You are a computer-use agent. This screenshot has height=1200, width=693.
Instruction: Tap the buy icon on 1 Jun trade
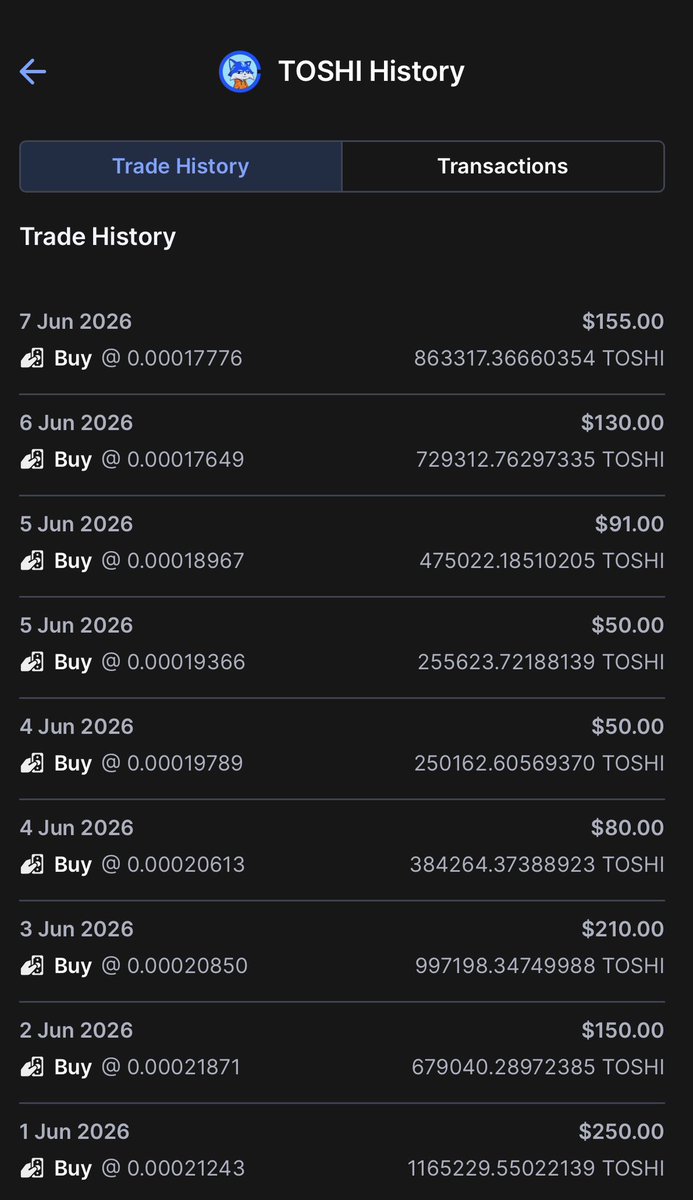pos(32,1168)
